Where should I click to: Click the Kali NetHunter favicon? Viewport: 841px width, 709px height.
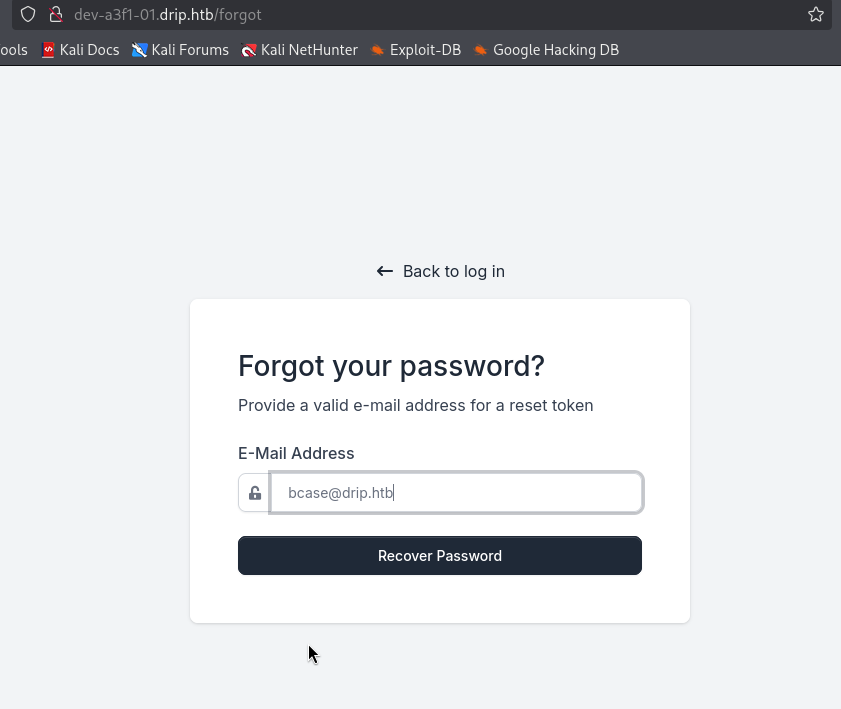(249, 50)
